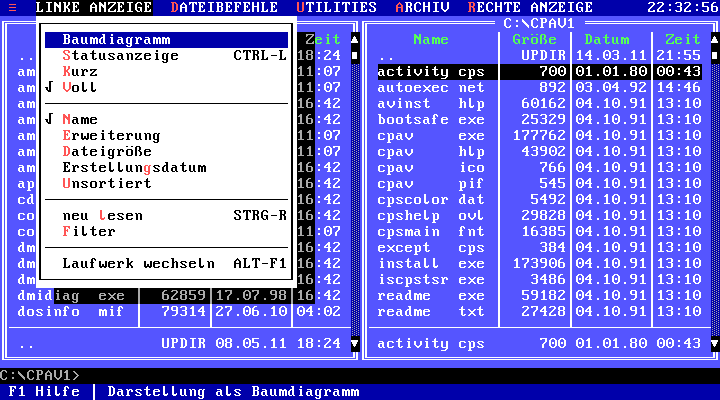Expand the Utilities menu
720x400 pixels.
pyautogui.click(x=336, y=7)
